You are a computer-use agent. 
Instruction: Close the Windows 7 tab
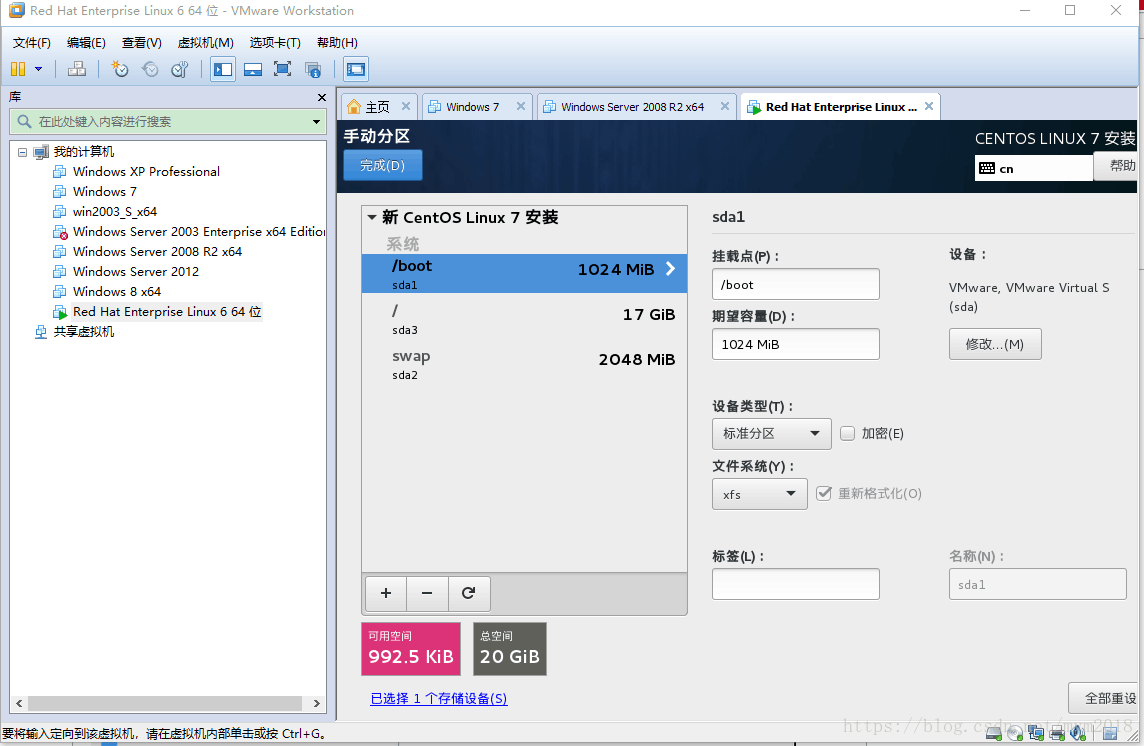click(520, 106)
